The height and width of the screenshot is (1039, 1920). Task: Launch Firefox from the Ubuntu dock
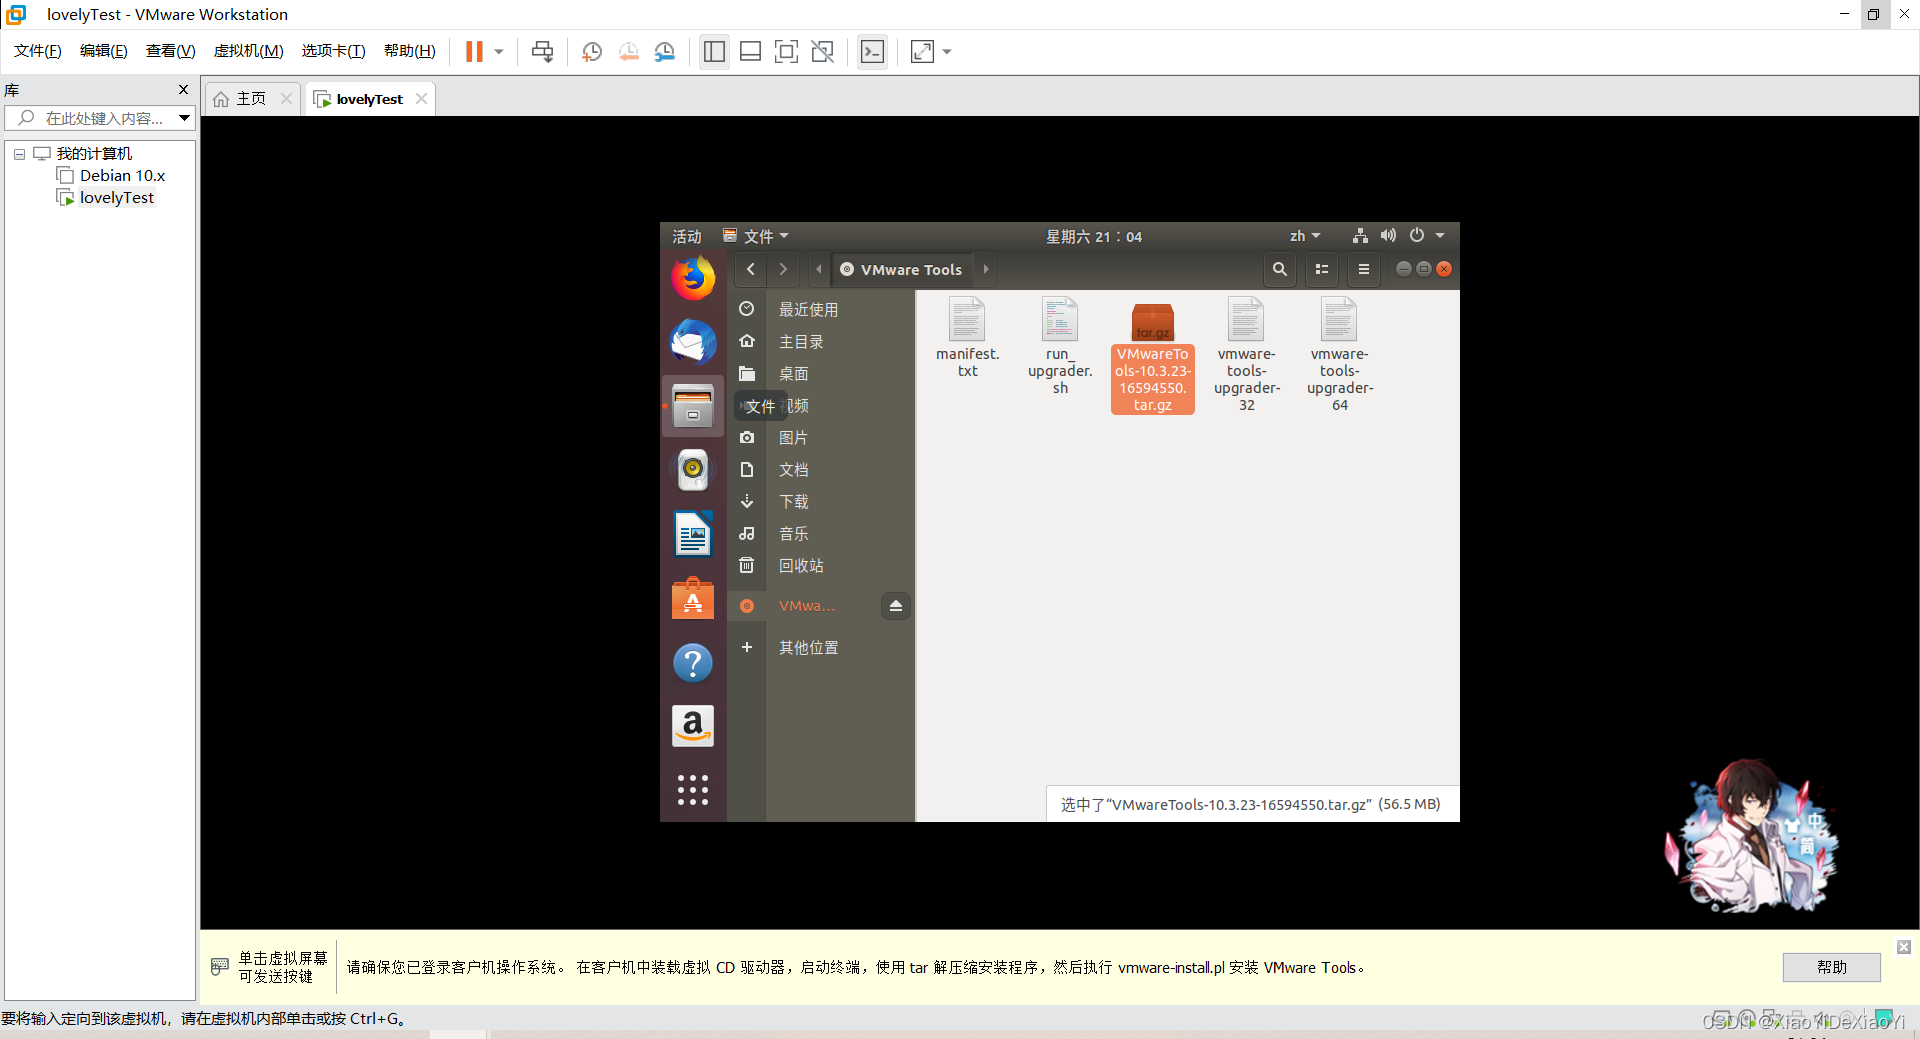693,278
